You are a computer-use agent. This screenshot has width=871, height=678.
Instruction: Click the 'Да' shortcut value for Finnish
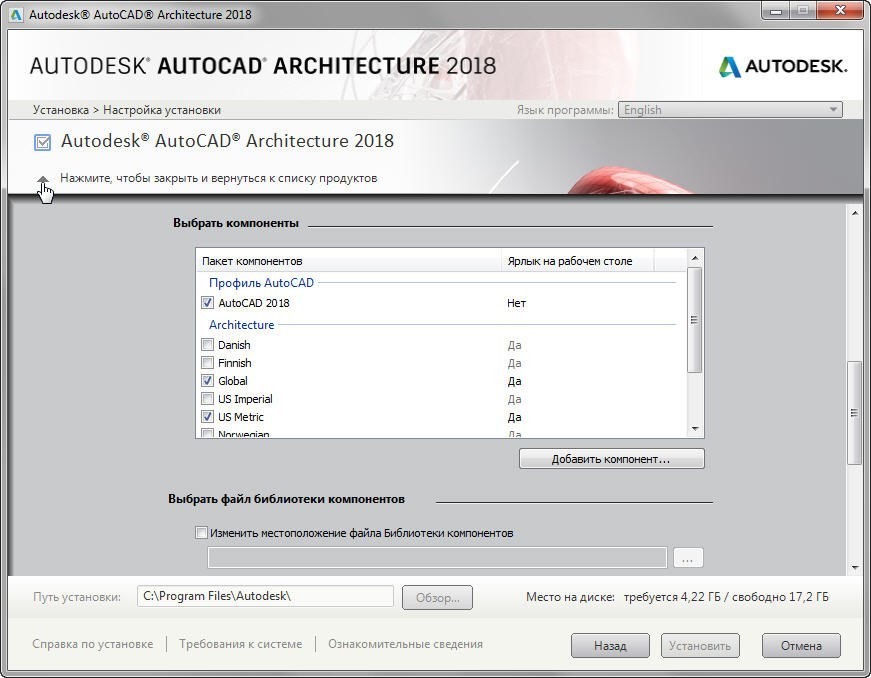(514, 363)
